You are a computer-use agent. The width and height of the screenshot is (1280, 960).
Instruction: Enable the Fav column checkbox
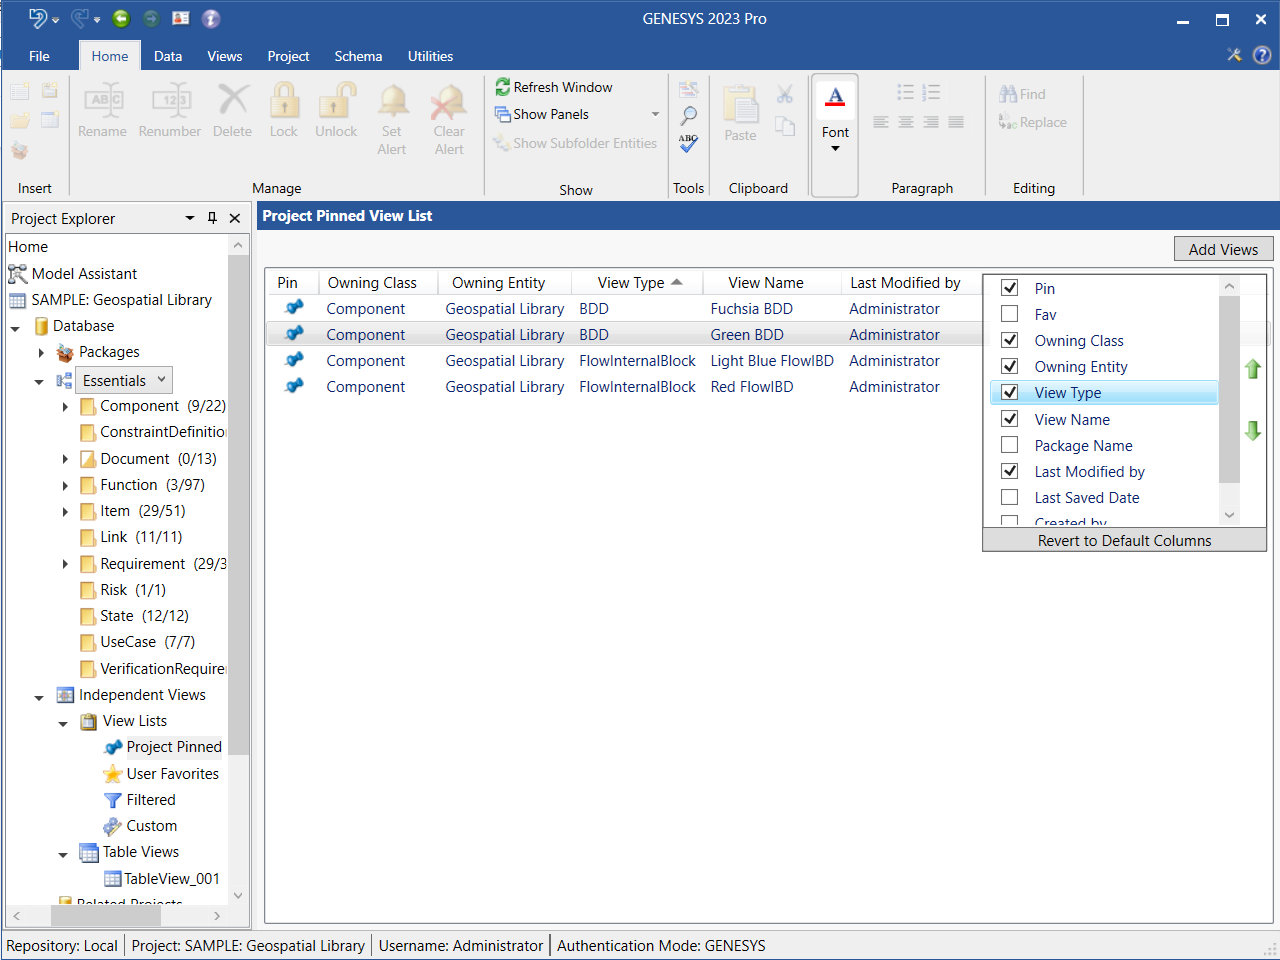[x=1010, y=314]
